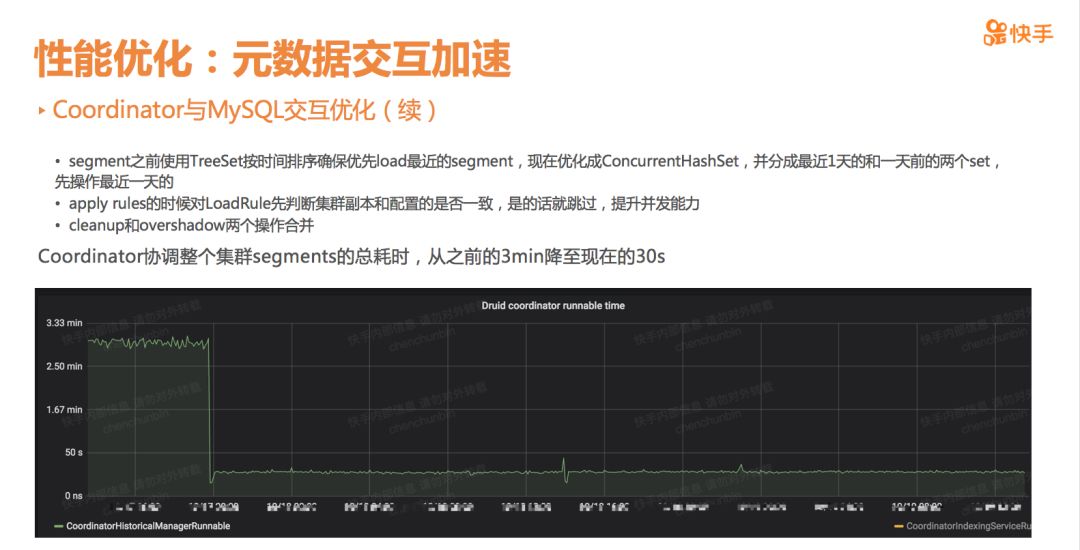Click the sharp drop in the green line

pos(209,410)
